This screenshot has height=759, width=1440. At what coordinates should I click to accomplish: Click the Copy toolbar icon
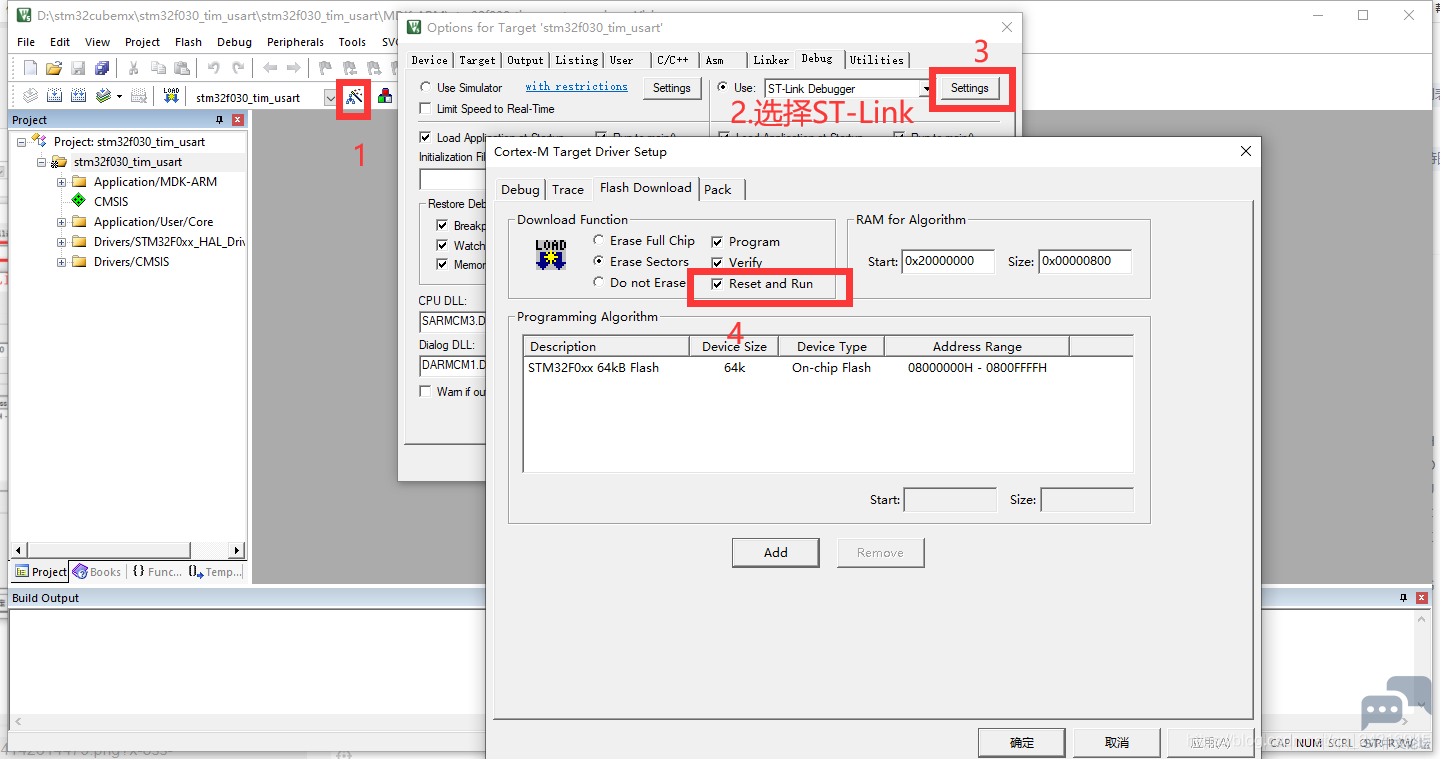(x=158, y=68)
